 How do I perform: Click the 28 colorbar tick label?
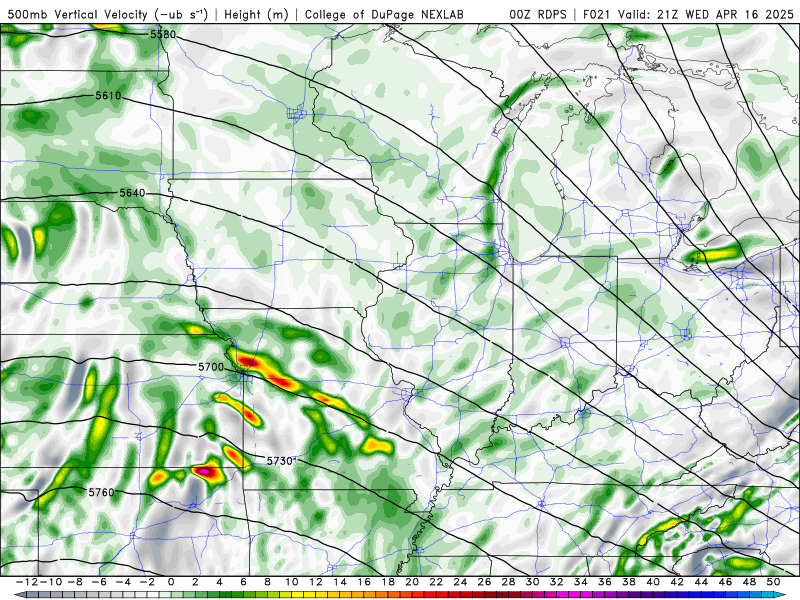[509, 582]
